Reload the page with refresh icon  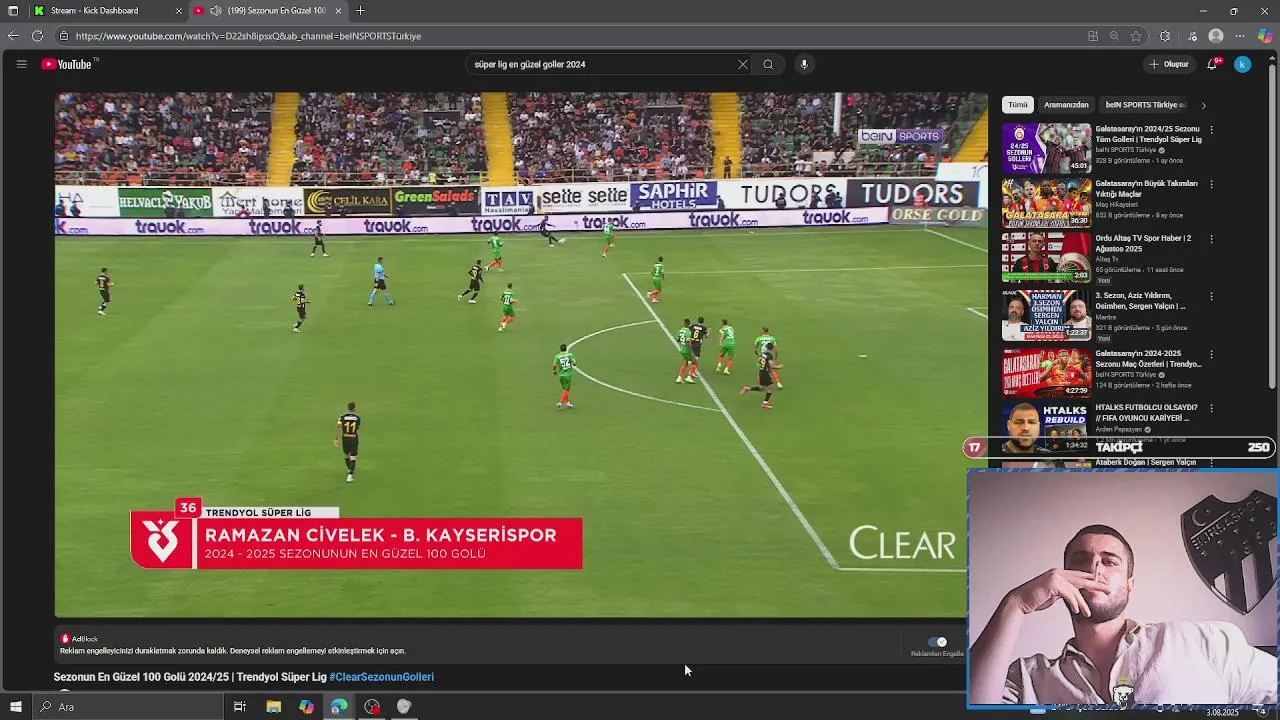[x=37, y=36]
